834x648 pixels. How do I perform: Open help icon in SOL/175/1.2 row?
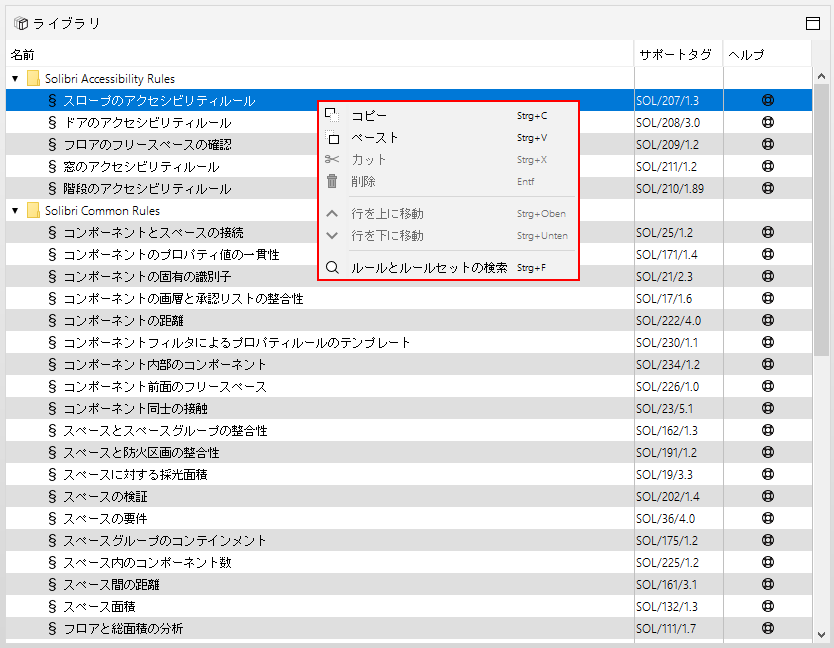768,540
